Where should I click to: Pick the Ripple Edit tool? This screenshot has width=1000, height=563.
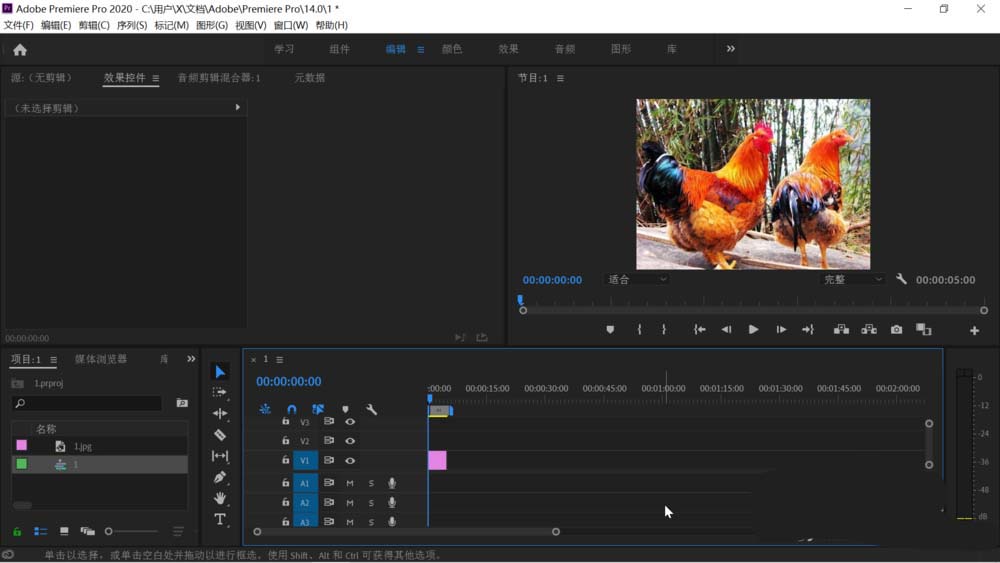tap(220, 414)
